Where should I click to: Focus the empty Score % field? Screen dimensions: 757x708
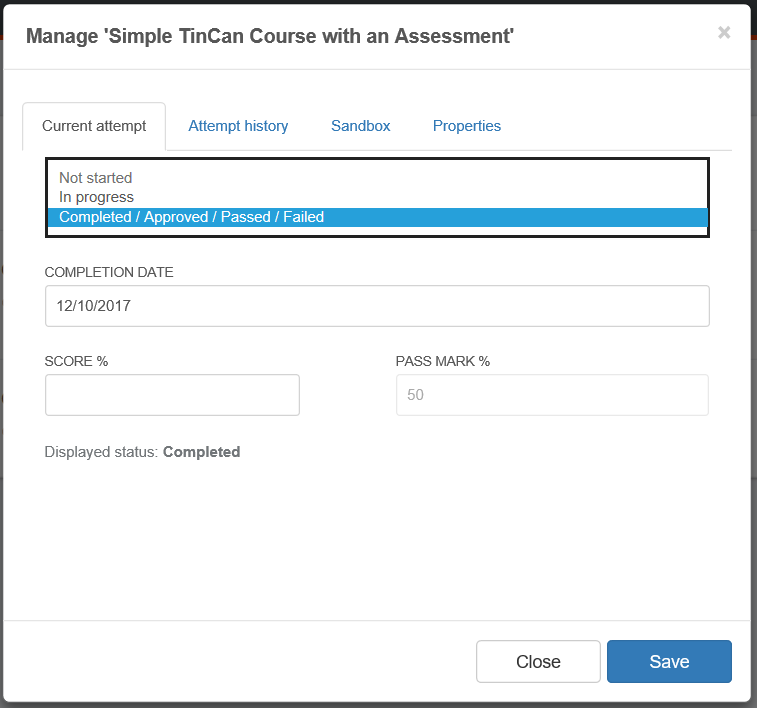(172, 395)
